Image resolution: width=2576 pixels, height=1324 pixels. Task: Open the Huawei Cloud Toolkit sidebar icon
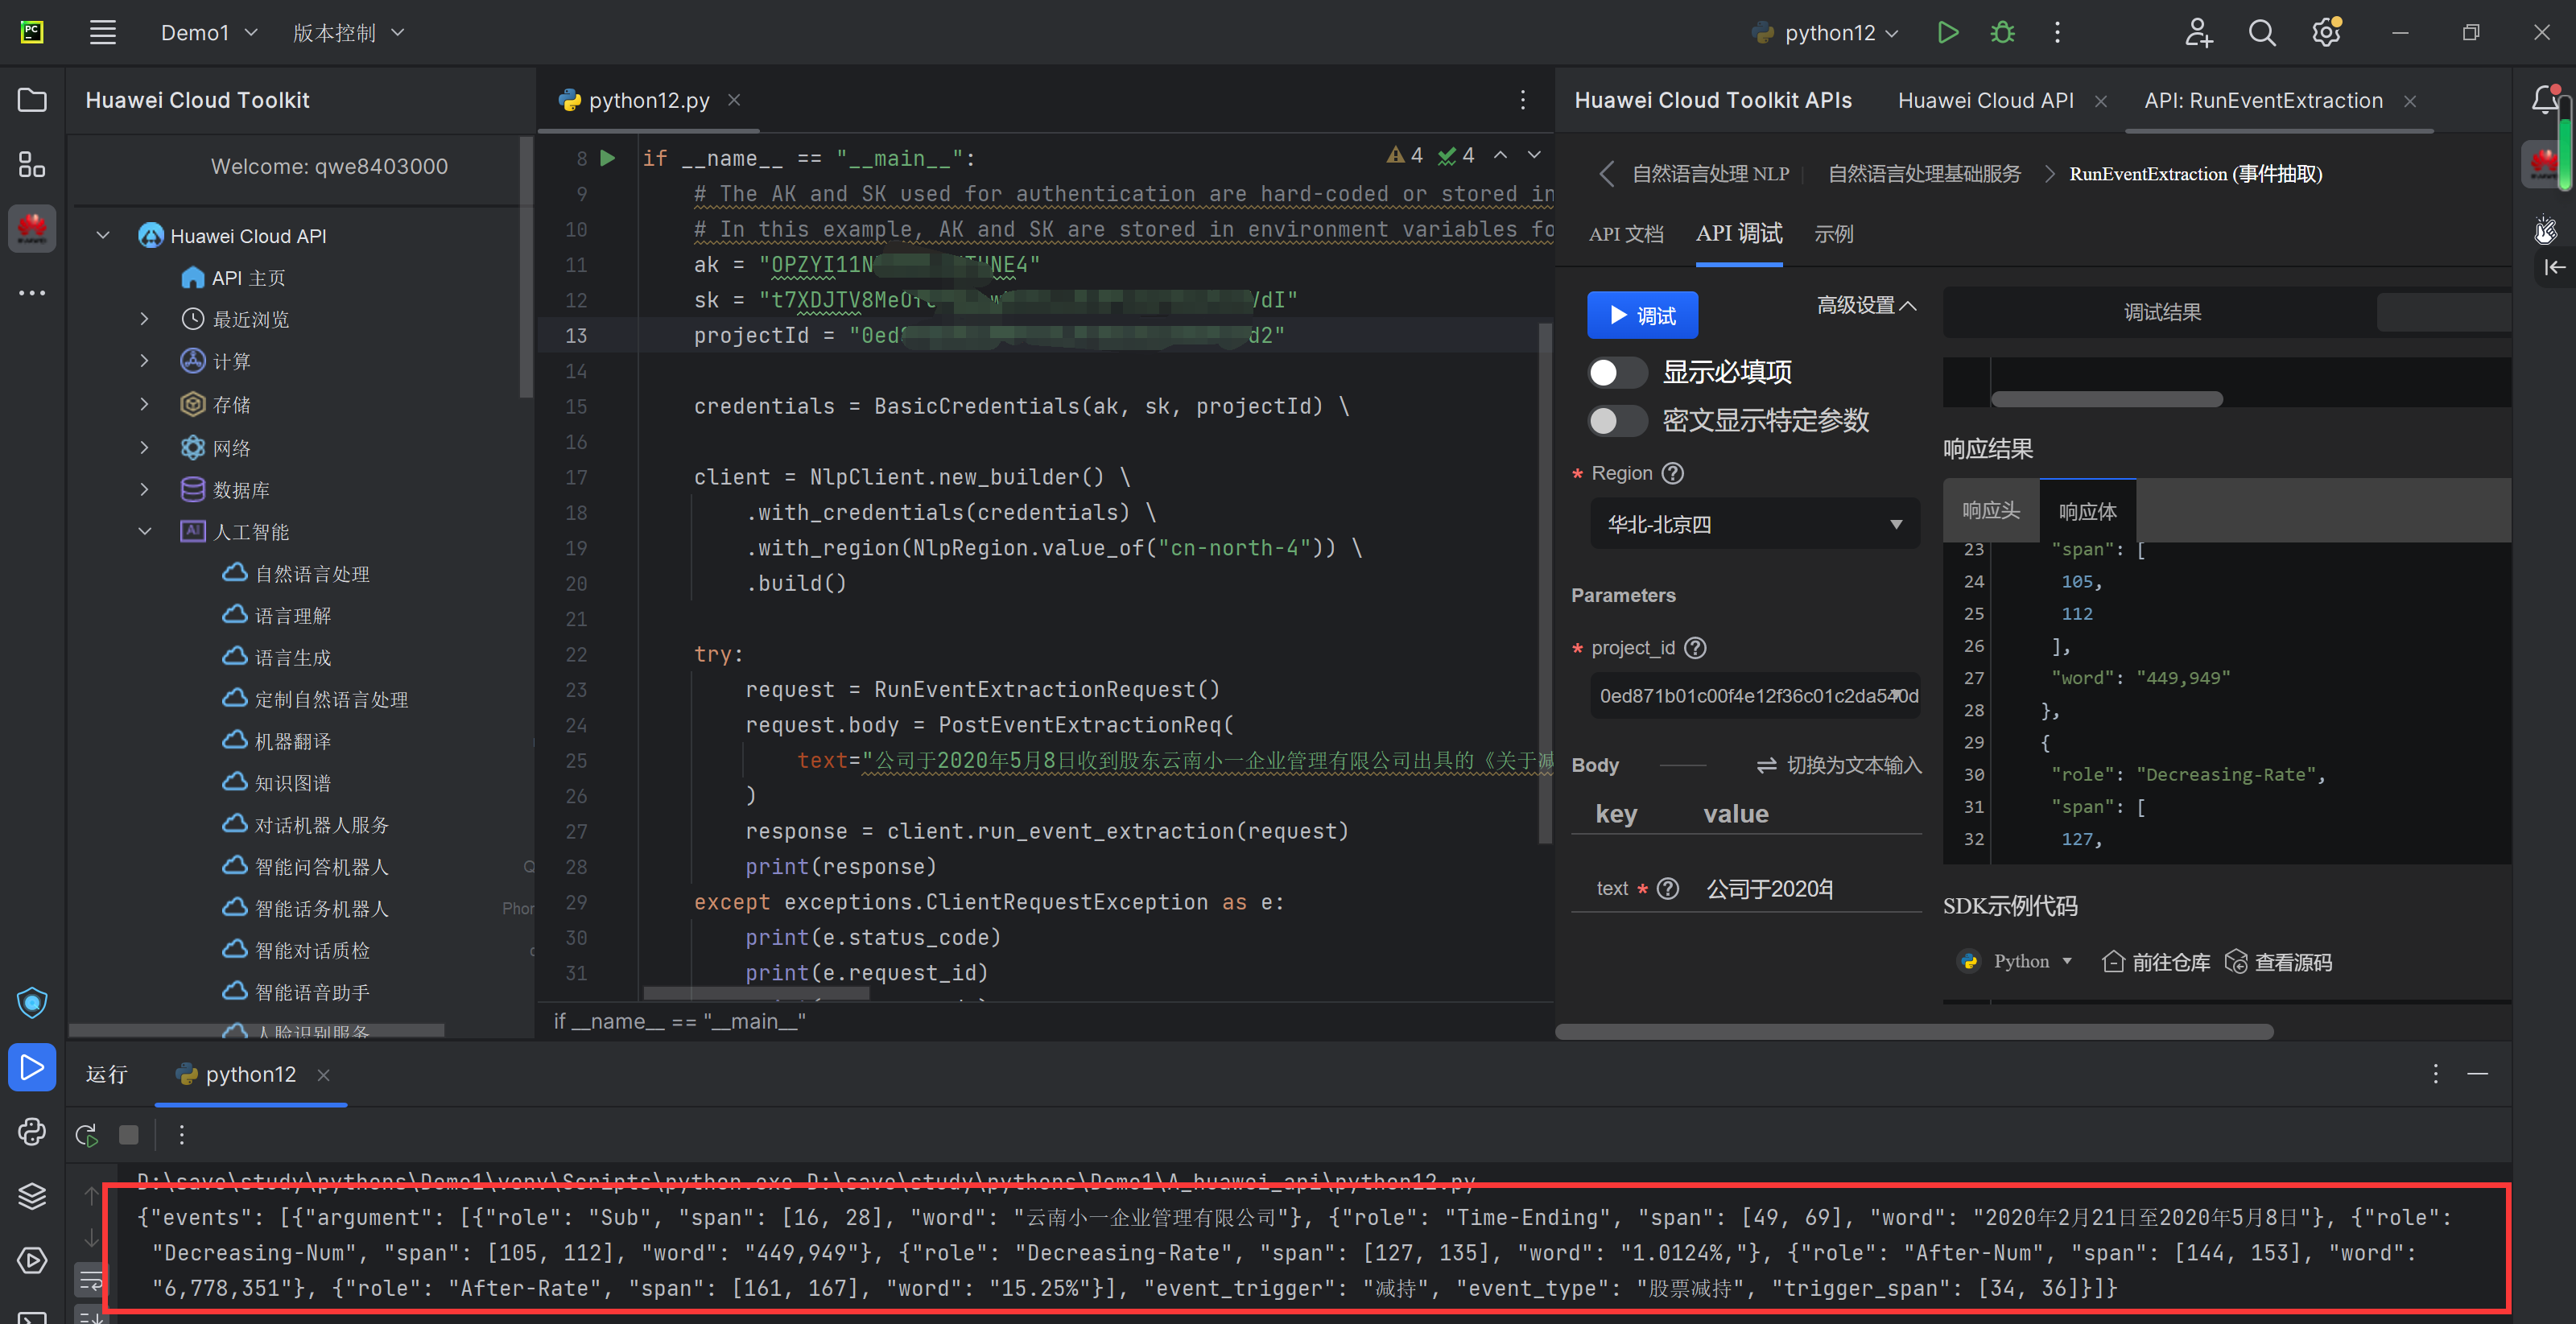(x=32, y=230)
